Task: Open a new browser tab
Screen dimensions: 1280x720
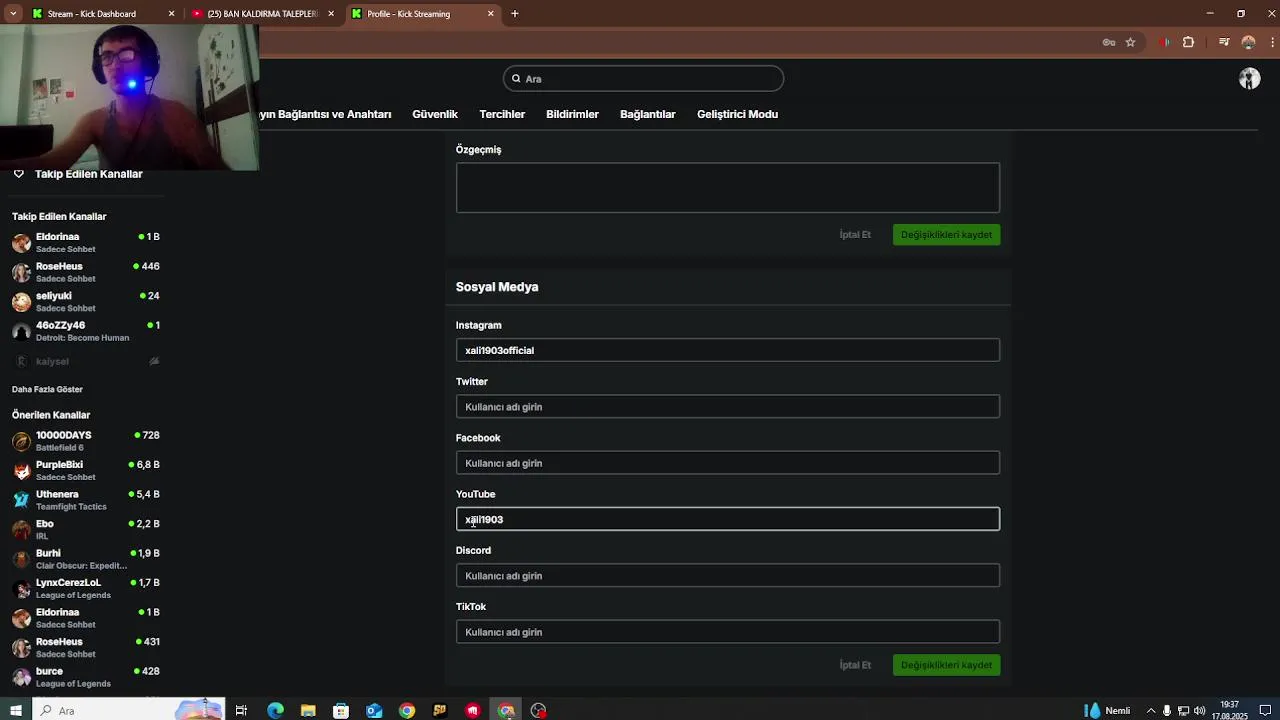Action: [514, 14]
